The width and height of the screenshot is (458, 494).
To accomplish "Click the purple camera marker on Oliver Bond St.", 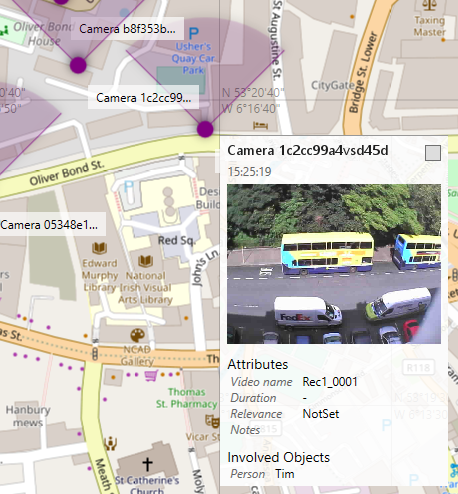I will pyautogui.click(x=205, y=129).
